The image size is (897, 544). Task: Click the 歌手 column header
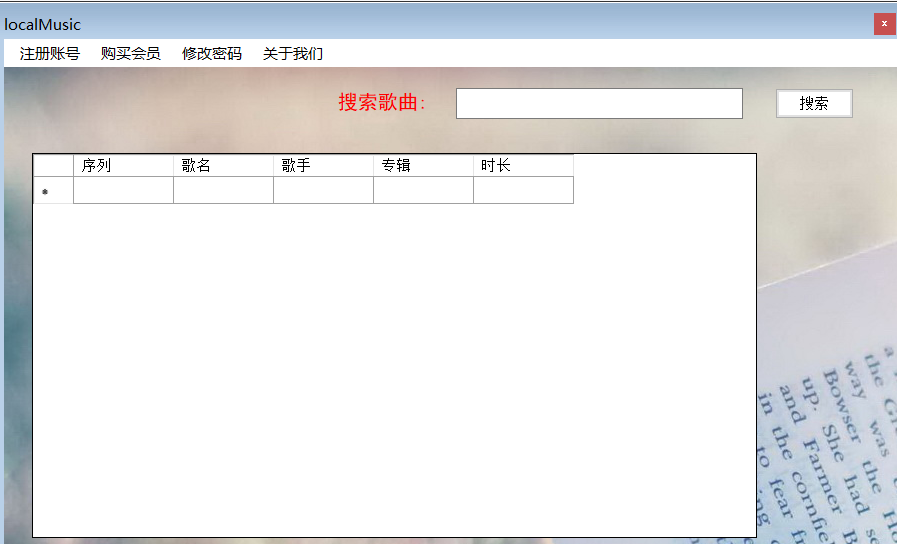[x=324, y=165]
